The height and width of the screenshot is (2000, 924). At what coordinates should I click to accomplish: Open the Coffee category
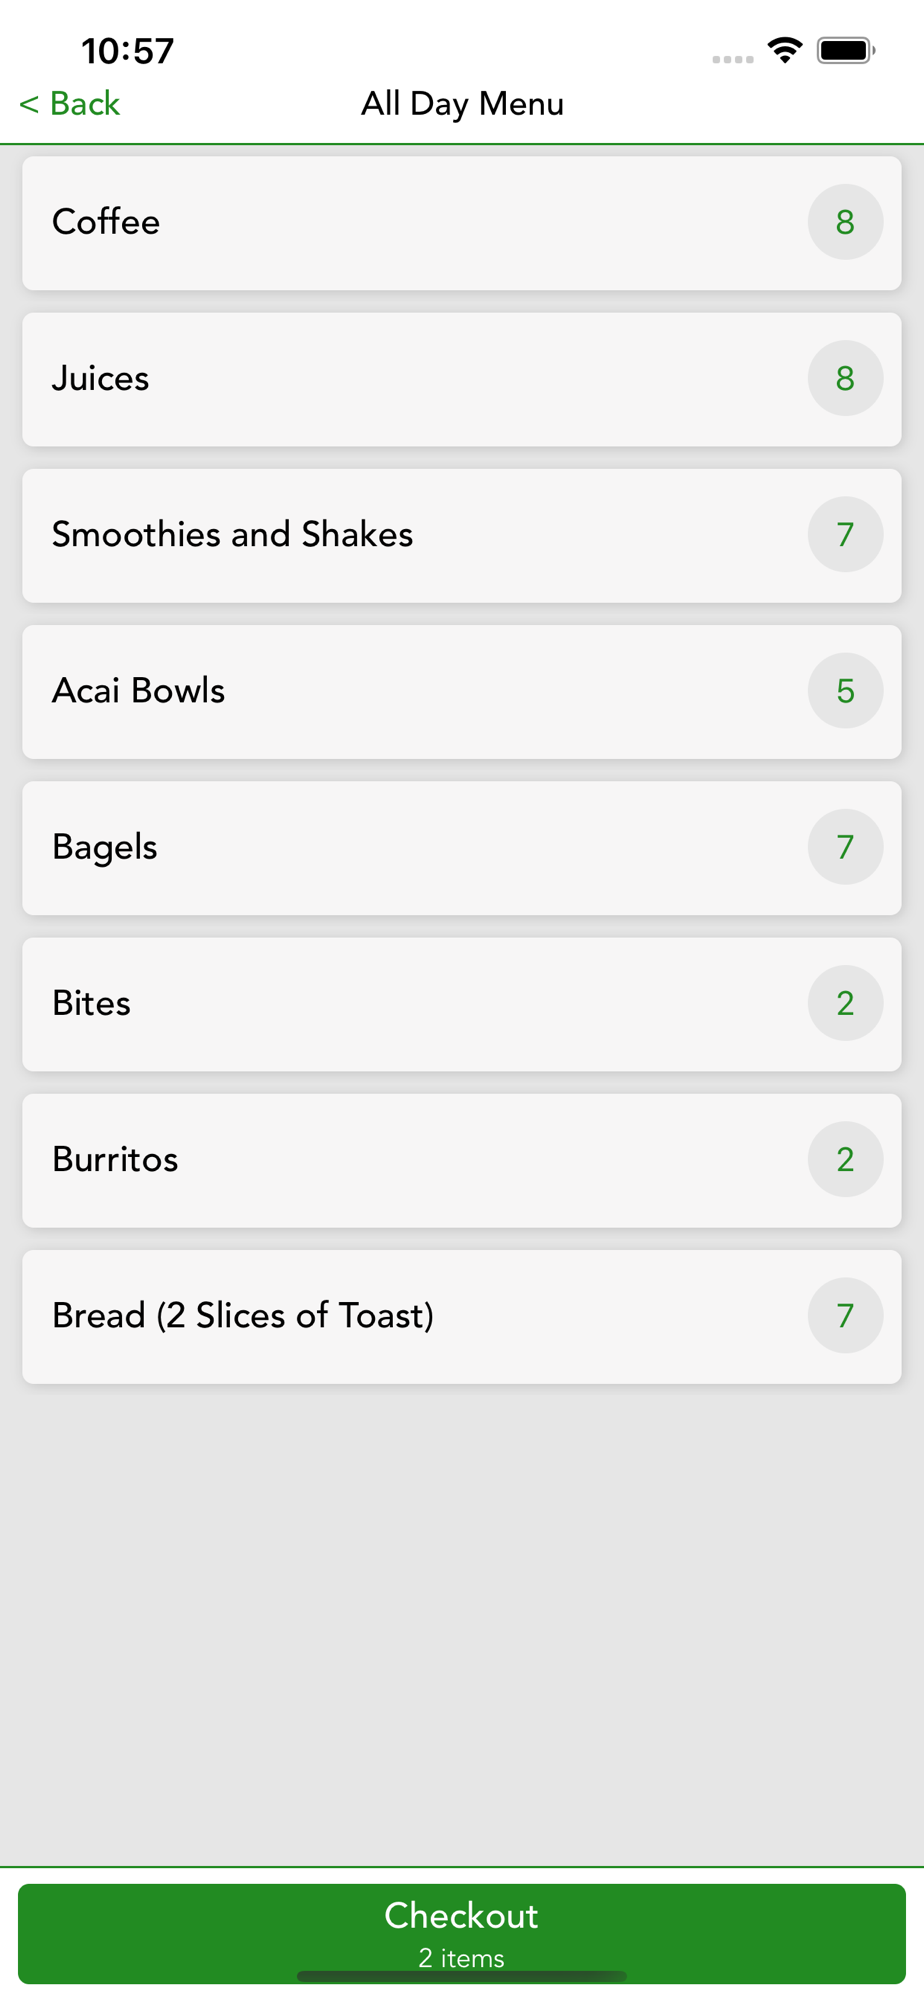coord(400,223)
